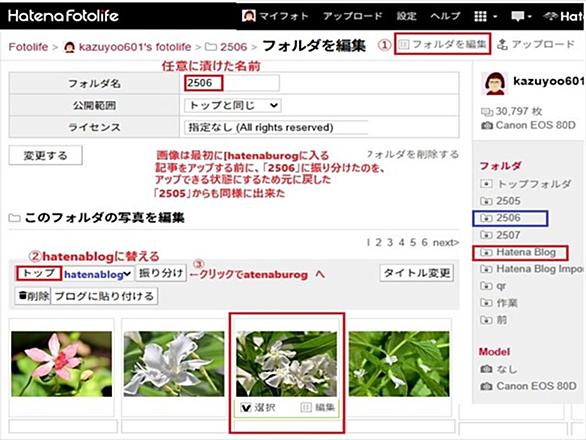Select the pink flower thumbnail

pyautogui.click(x=62, y=364)
